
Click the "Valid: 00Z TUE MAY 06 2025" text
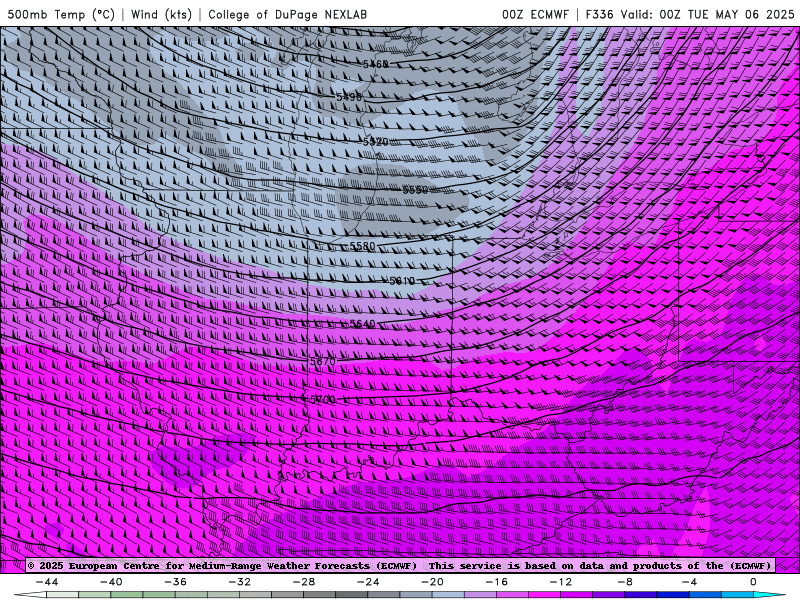pyautogui.click(x=707, y=14)
